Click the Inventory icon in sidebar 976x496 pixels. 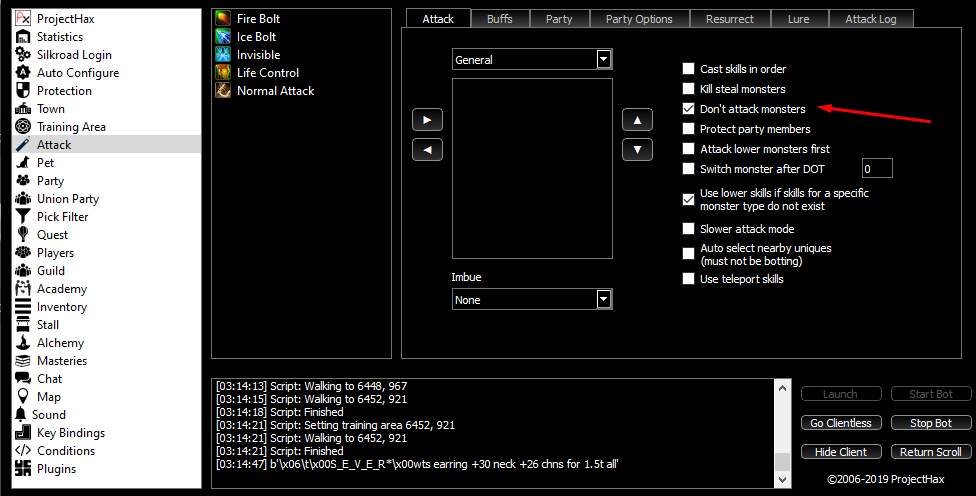pos(23,307)
